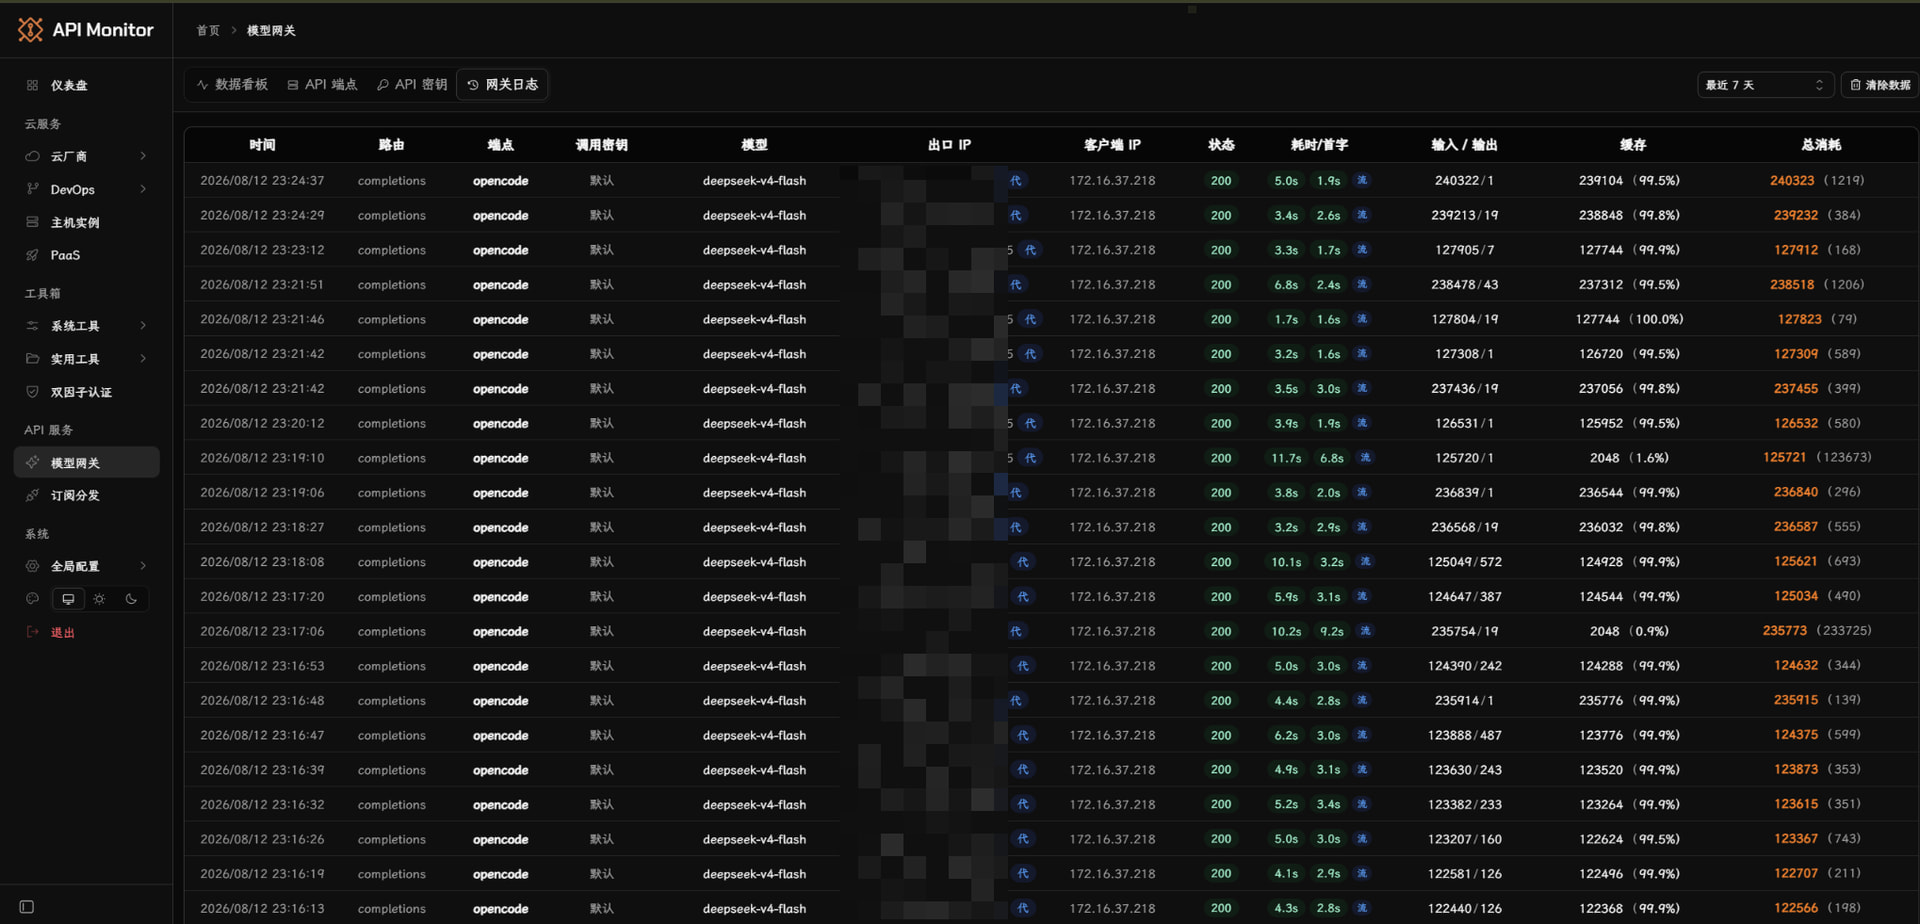The width and height of the screenshot is (1920, 924).
Task: Switch to the API 密钥 tab
Action: coord(412,85)
